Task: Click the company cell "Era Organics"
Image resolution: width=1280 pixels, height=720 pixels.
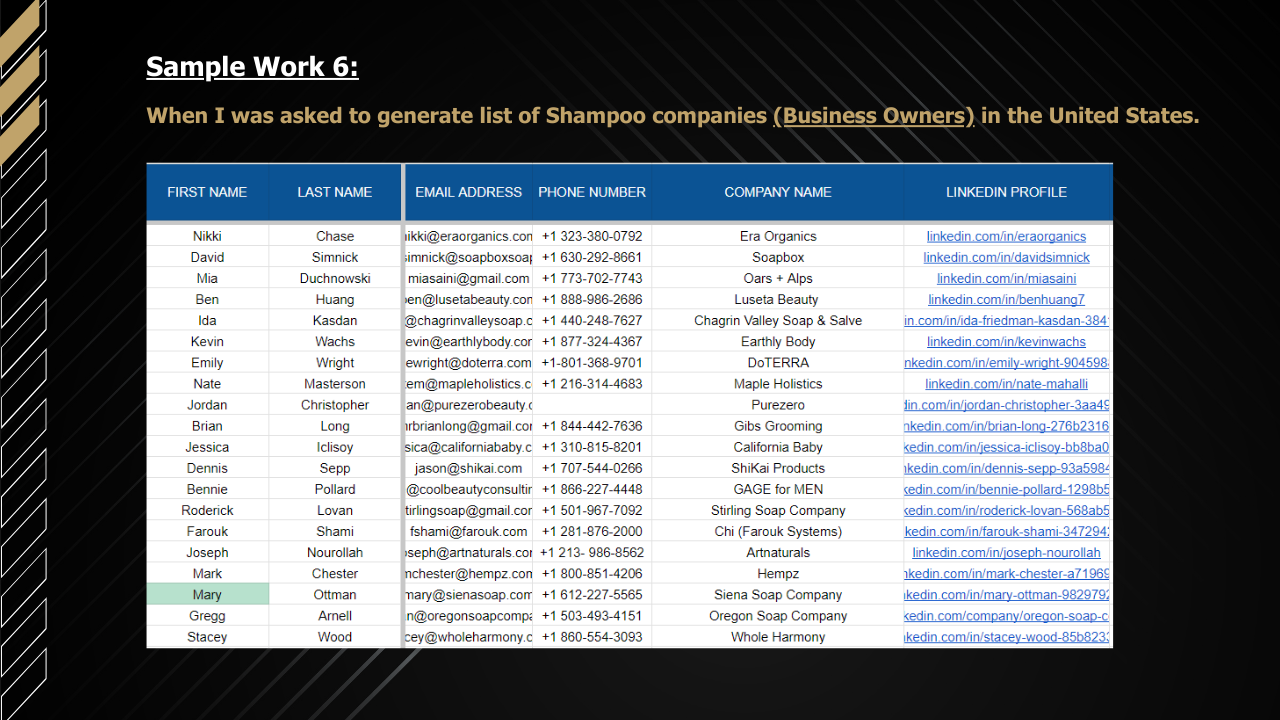Action: coord(778,237)
